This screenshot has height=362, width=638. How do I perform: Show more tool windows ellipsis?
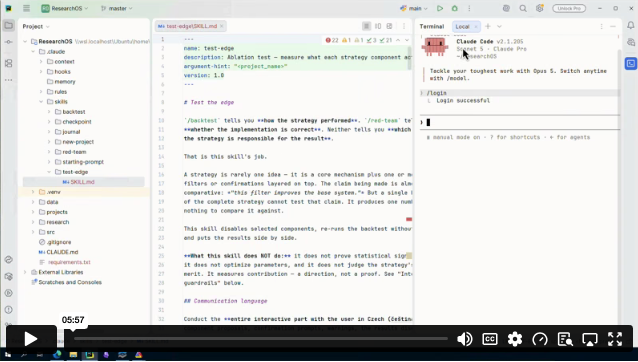point(9,80)
